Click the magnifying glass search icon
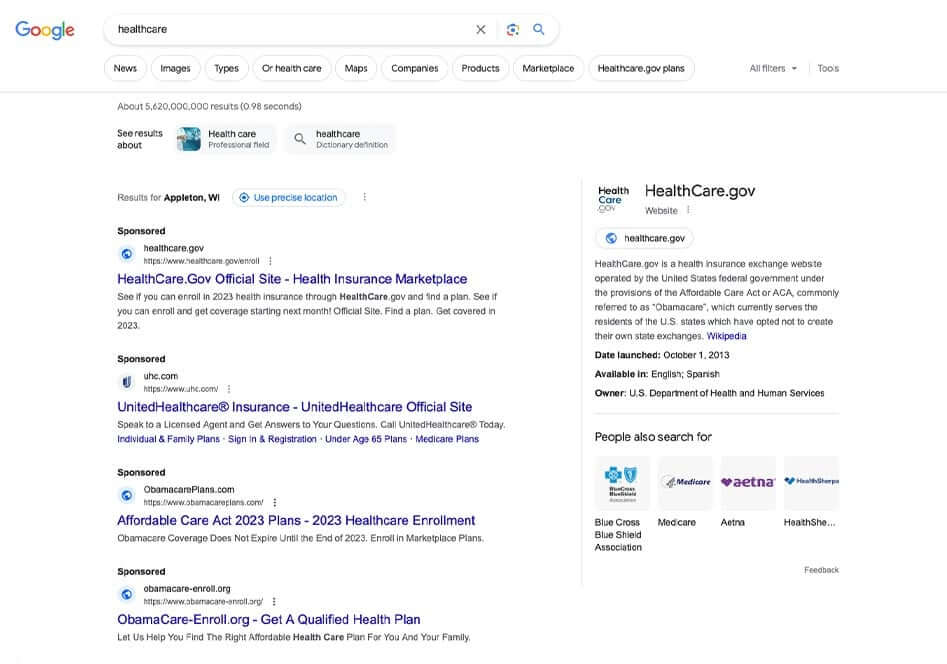This screenshot has width=947, height=664. [x=539, y=30]
